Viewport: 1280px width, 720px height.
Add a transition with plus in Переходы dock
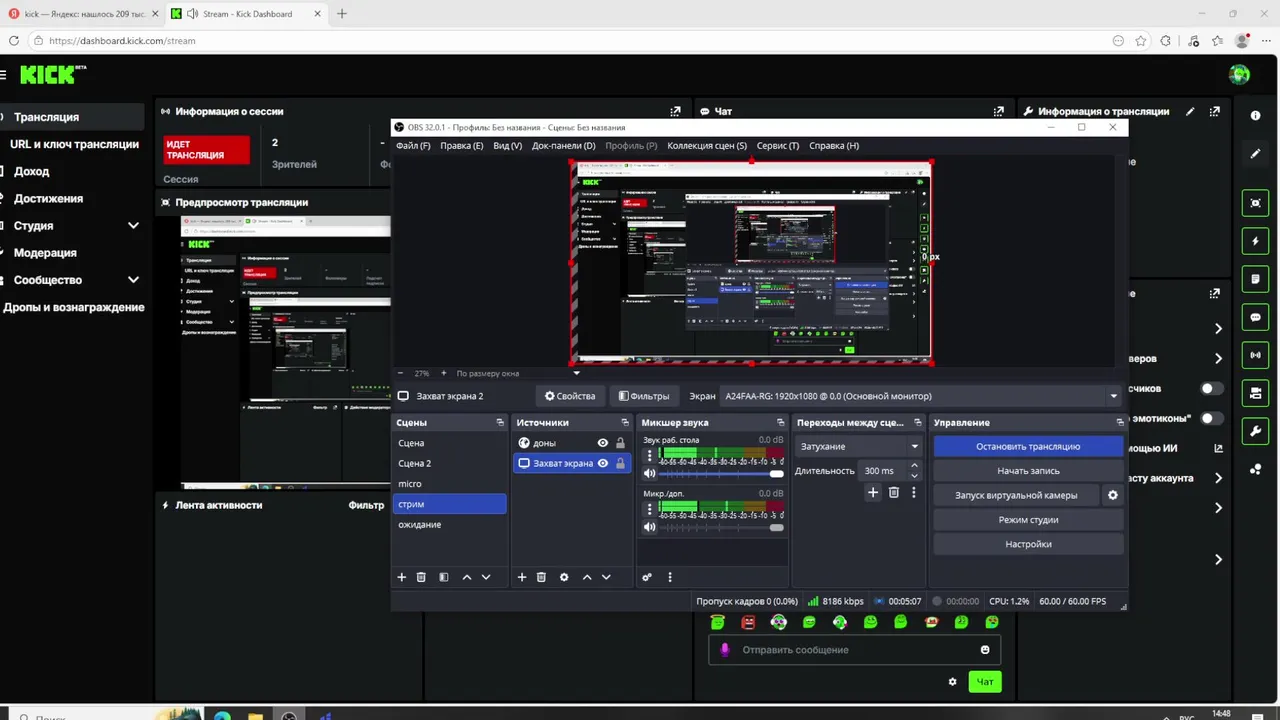point(873,492)
